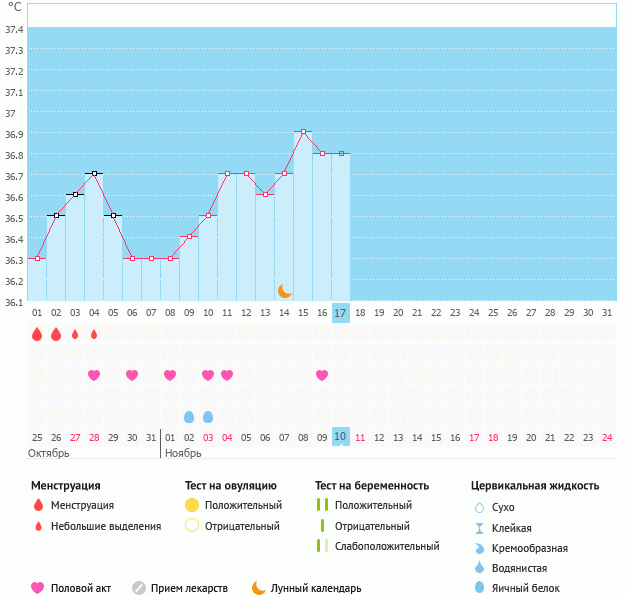Image resolution: width=626 pixels, height=595 pixels.
Task: Click the orange moon beside 'Лунный календарь'
Action: (259, 588)
